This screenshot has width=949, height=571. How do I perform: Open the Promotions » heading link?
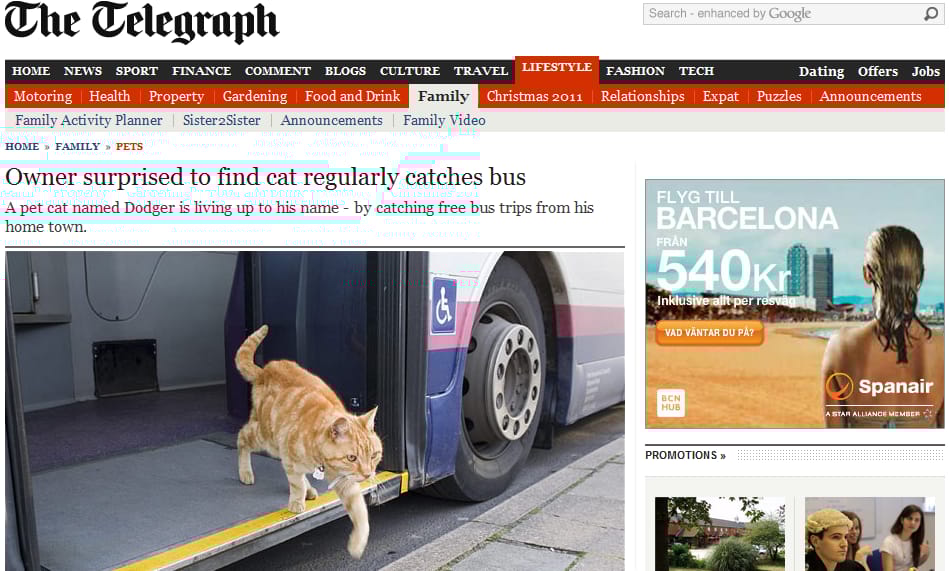685,455
